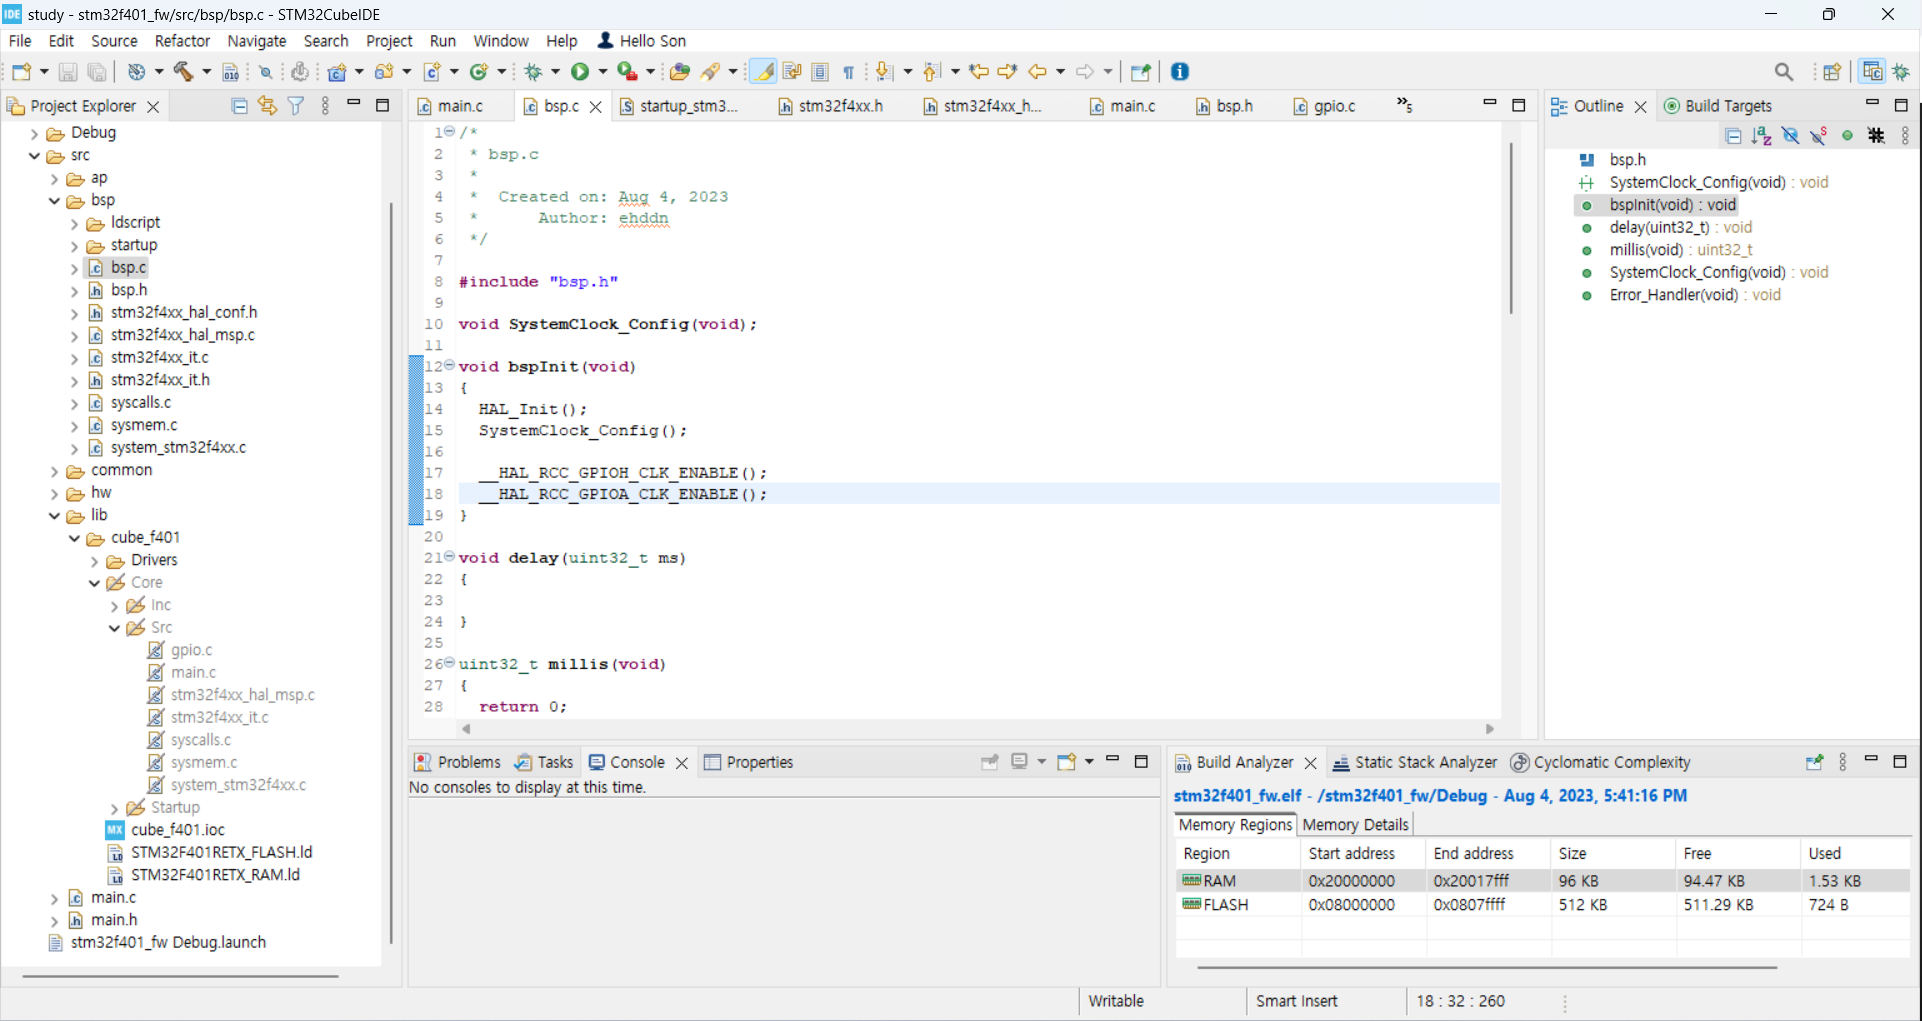Click editor horizontal scrollbar right arrow
This screenshot has height=1021, width=1922.
tap(1490, 730)
